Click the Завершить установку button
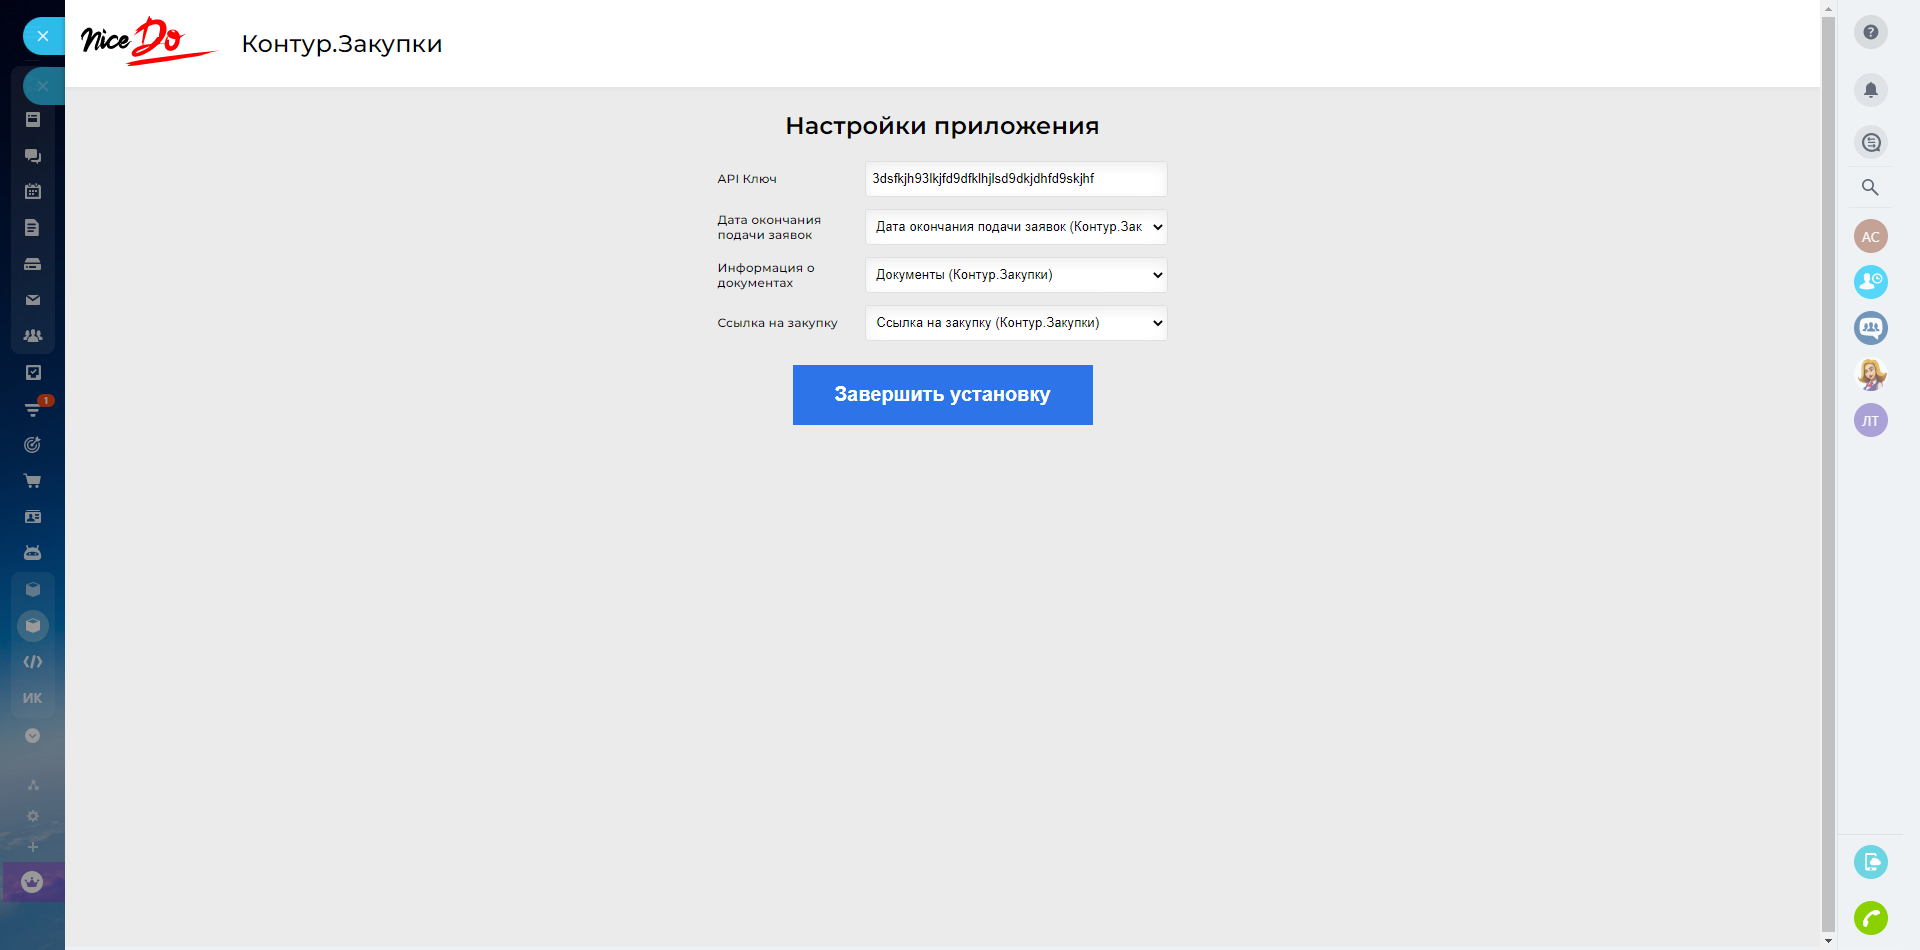Image resolution: width=1920 pixels, height=950 pixels. 943,395
